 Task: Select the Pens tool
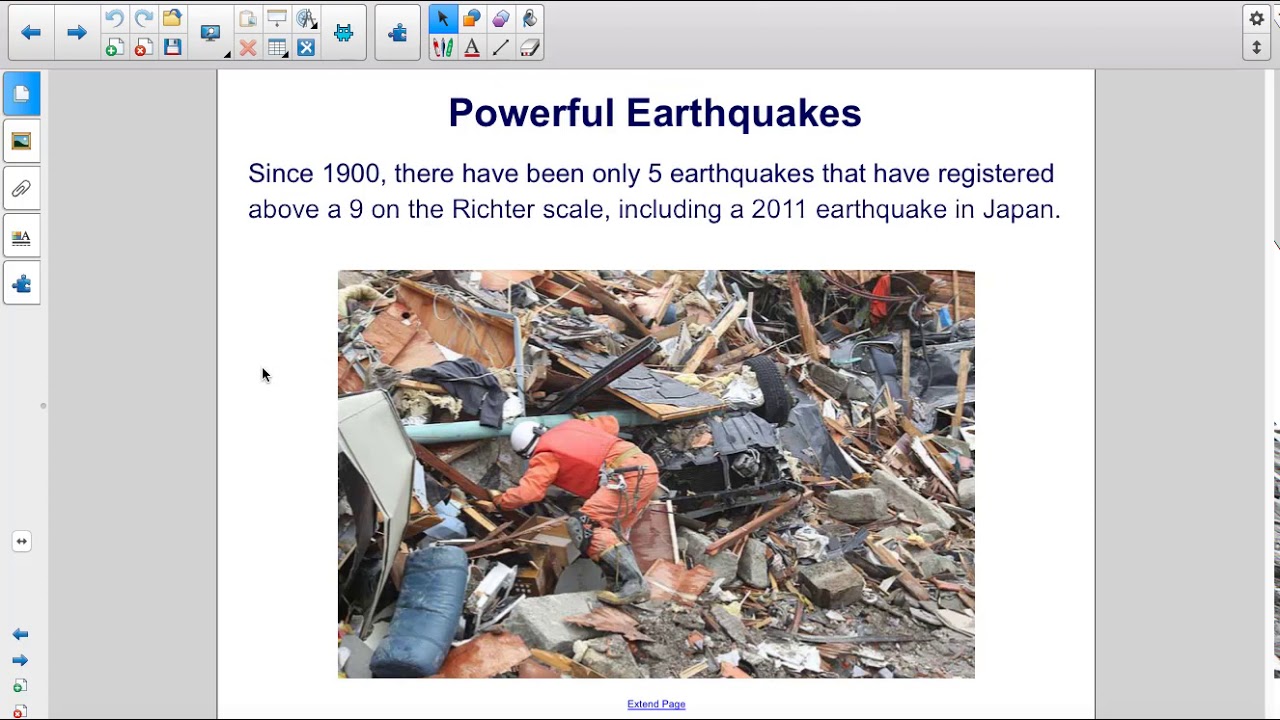point(443,47)
